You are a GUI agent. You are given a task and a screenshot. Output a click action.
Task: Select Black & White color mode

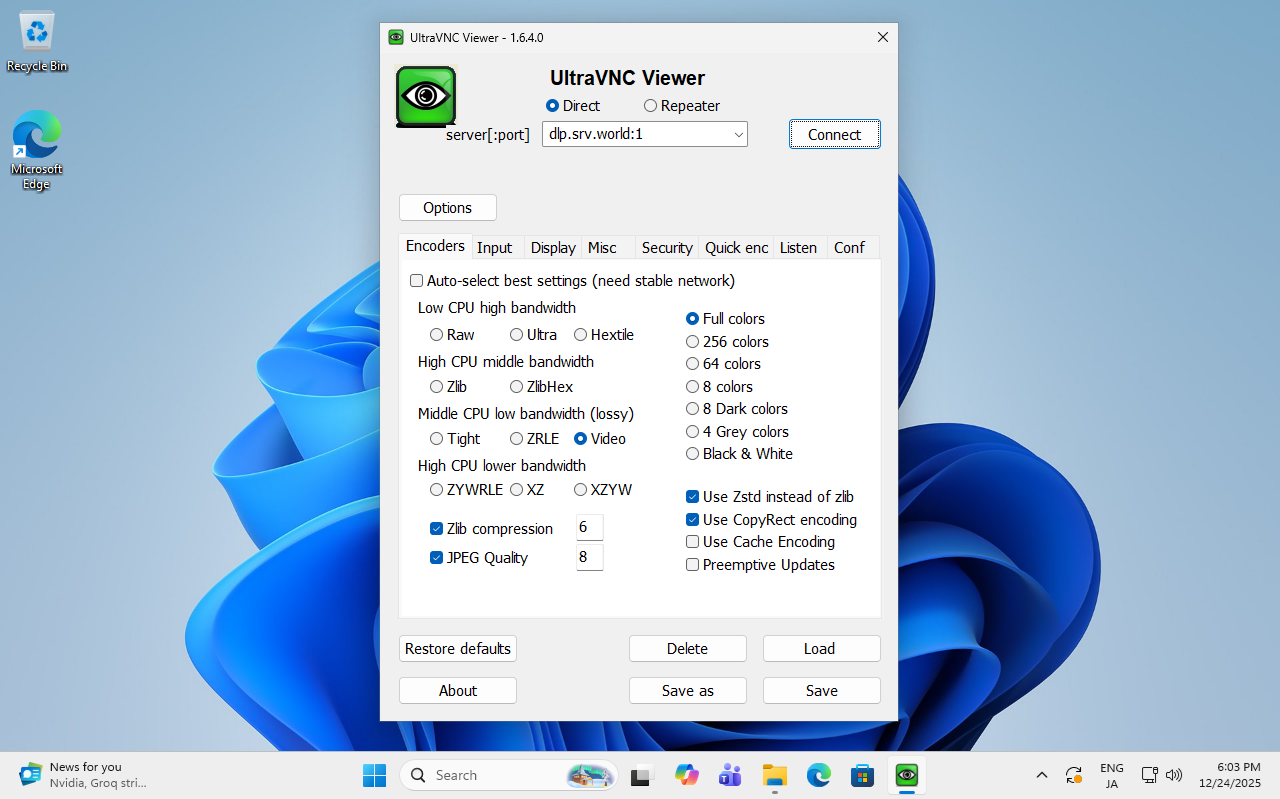[x=692, y=453]
